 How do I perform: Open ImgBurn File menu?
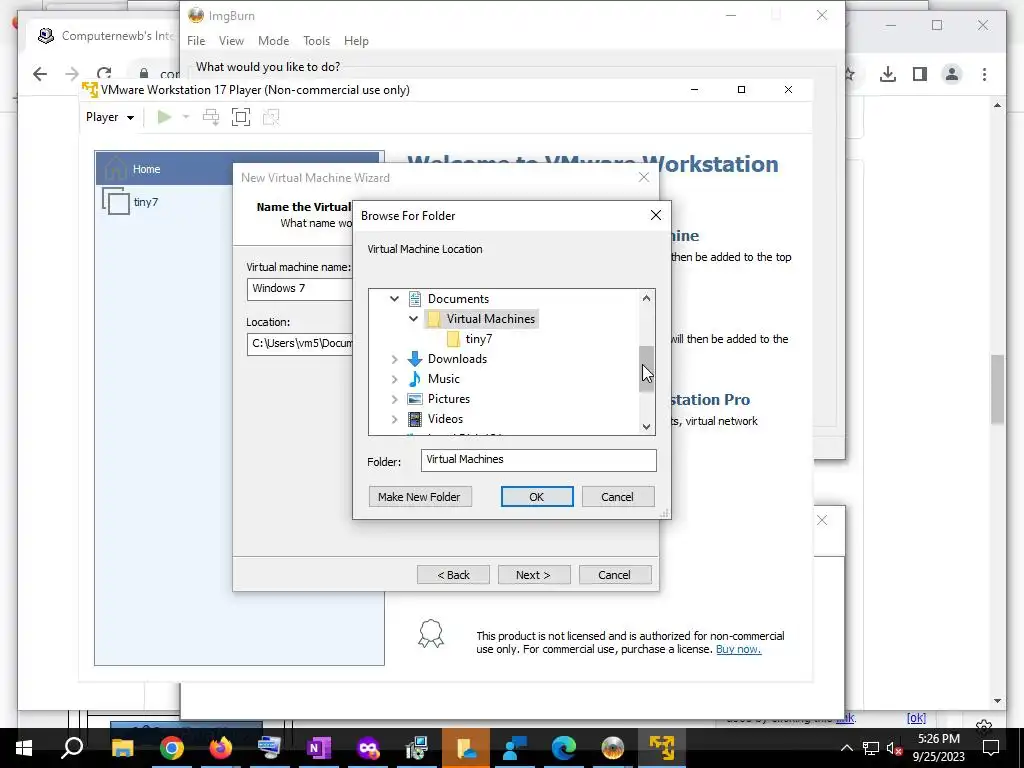tap(196, 40)
